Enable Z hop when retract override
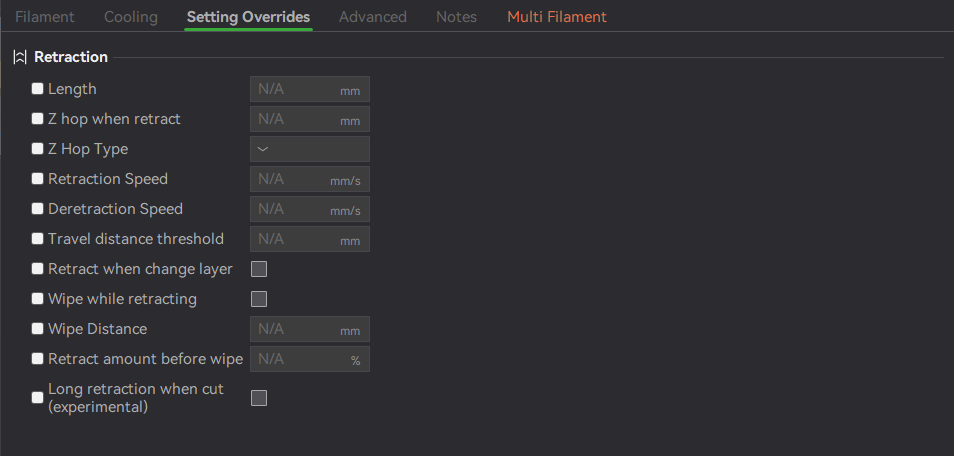The image size is (954, 456). pos(38,119)
